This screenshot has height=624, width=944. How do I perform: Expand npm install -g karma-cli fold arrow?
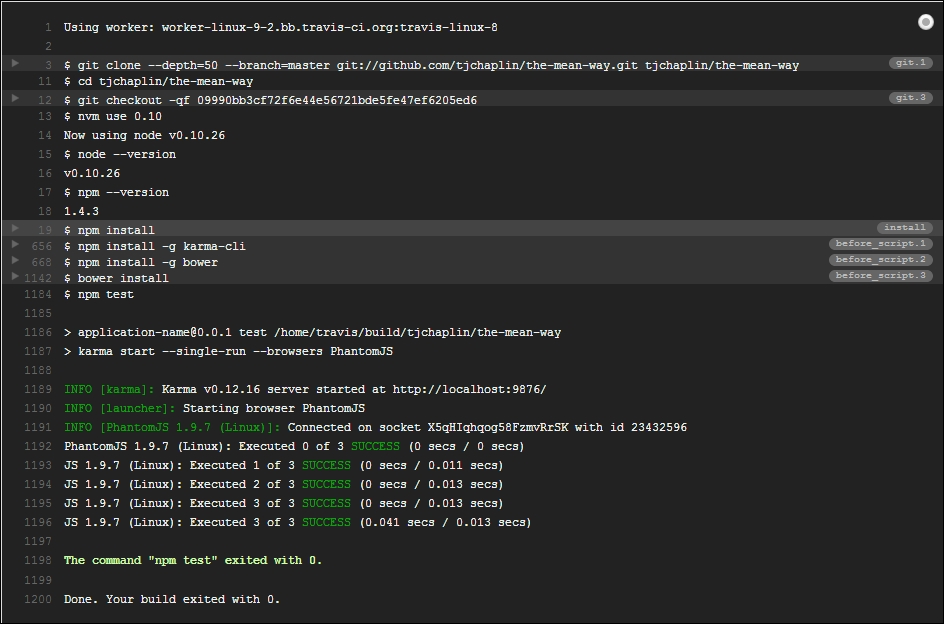16,244
